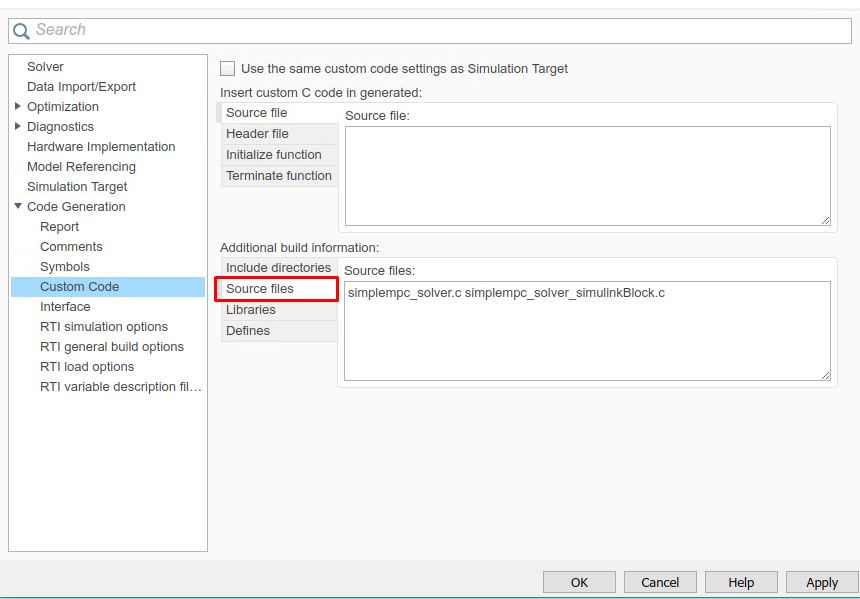This screenshot has width=860, height=599.
Task: Select Solver in the category tree
Action: coord(45,67)
